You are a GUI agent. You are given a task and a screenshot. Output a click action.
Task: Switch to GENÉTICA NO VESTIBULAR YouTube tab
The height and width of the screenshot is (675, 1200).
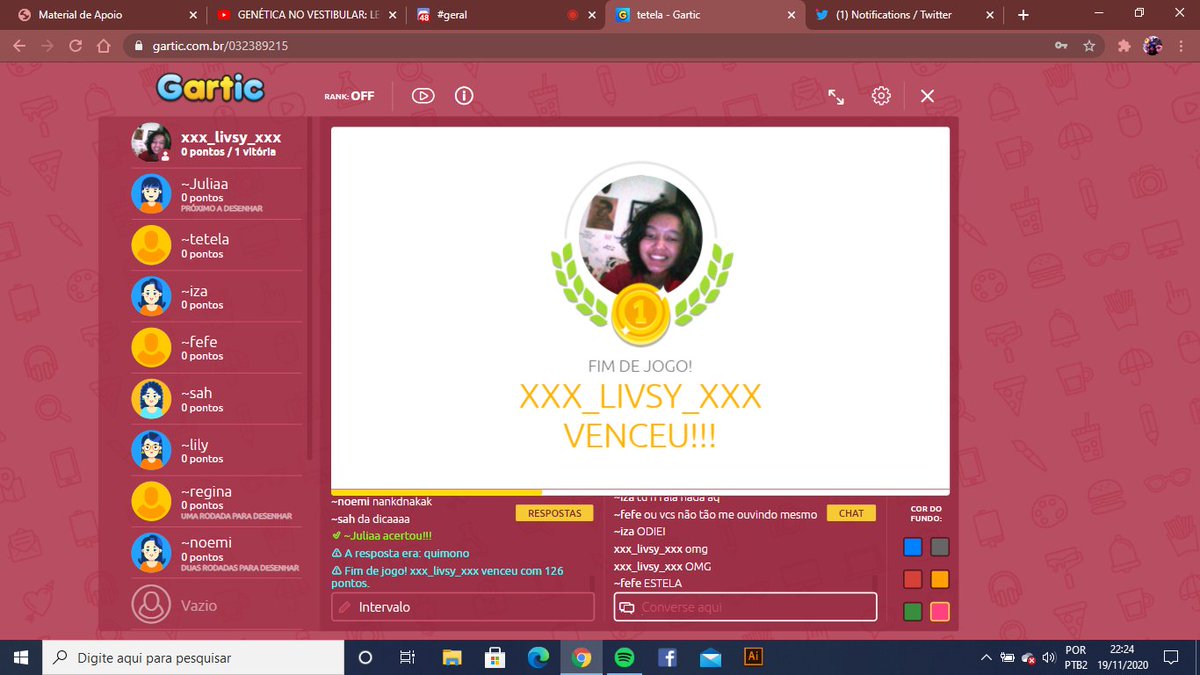305,15
